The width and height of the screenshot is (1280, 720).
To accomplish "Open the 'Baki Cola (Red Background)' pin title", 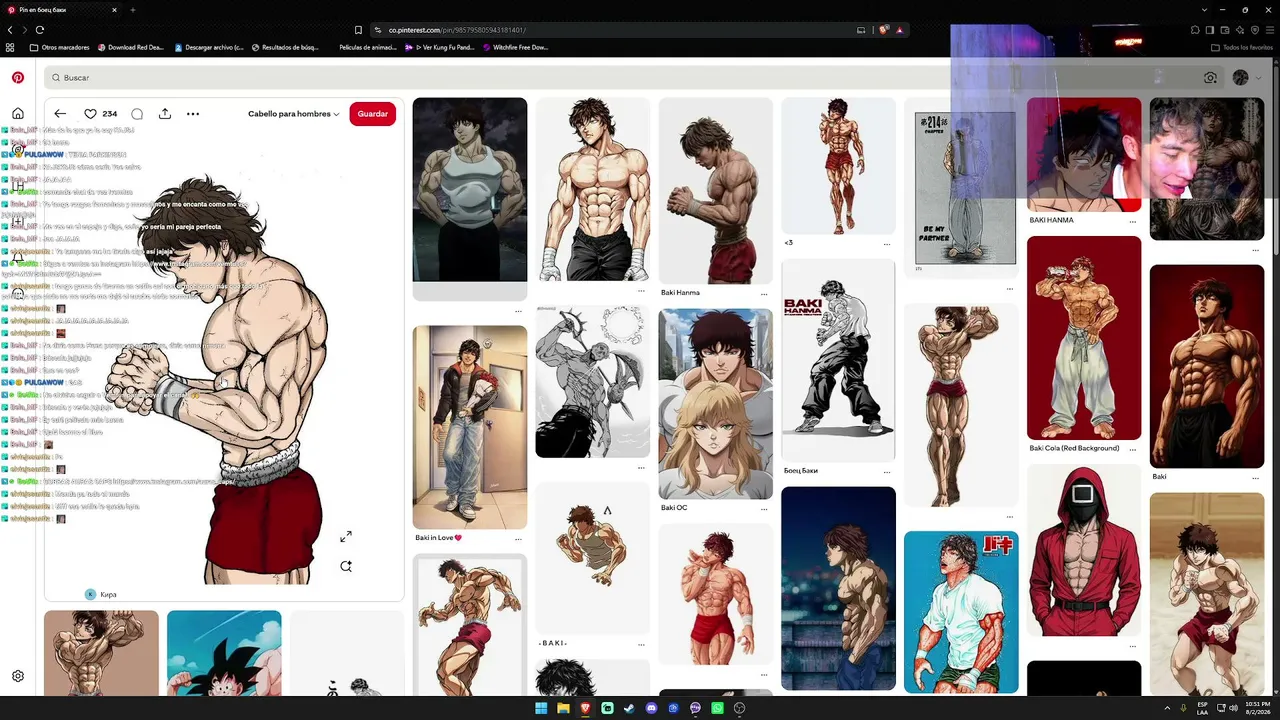I will pyautogui.click(x=1074, y=448).
